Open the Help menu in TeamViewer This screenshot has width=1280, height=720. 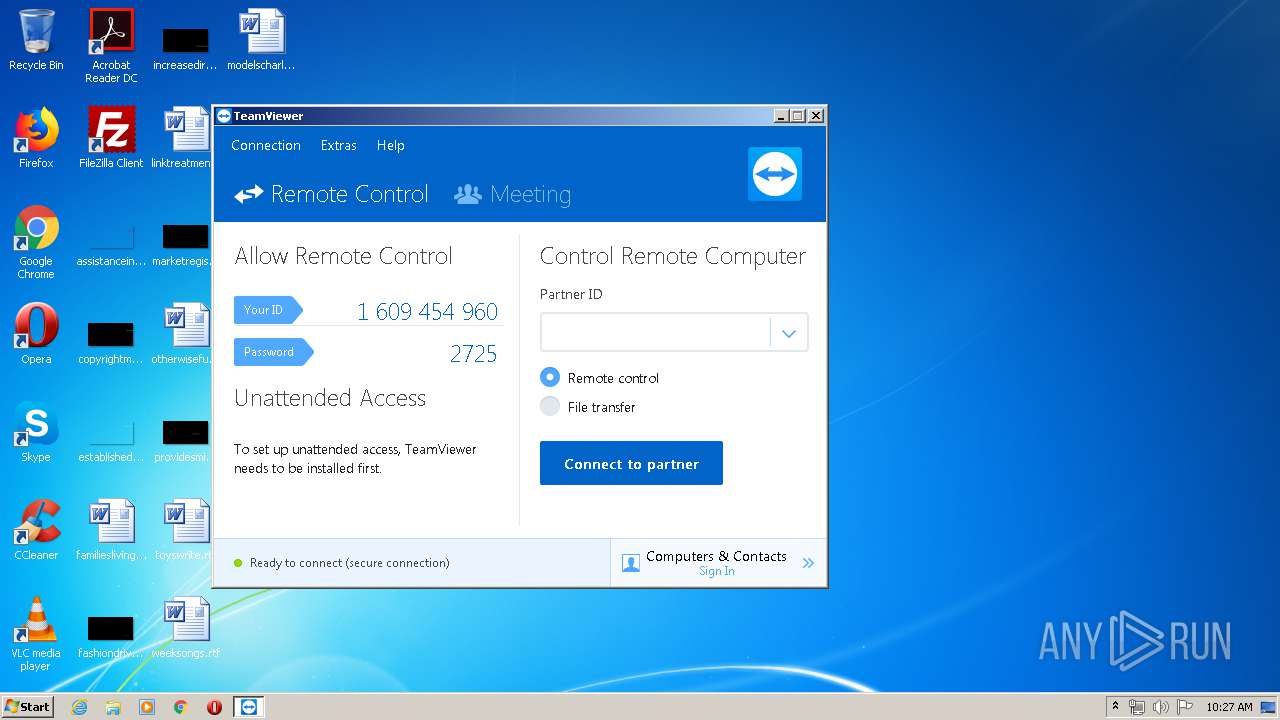[x=390, y=145]
